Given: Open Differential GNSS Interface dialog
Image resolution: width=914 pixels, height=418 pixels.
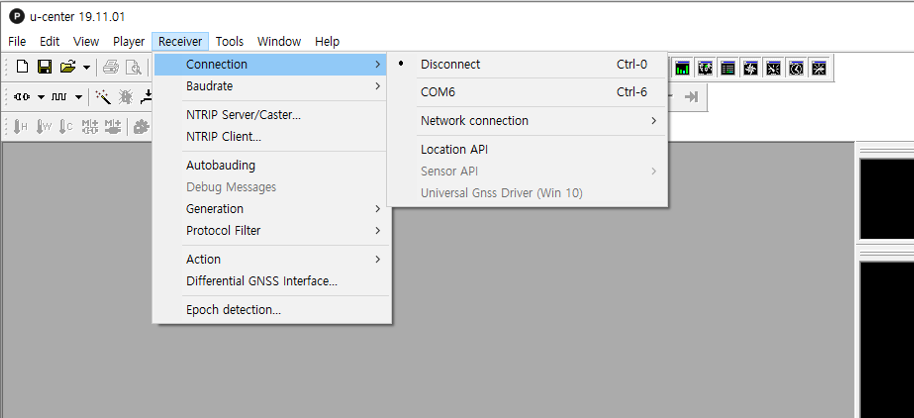Looking at the screenshot, I should coord(270,281).
